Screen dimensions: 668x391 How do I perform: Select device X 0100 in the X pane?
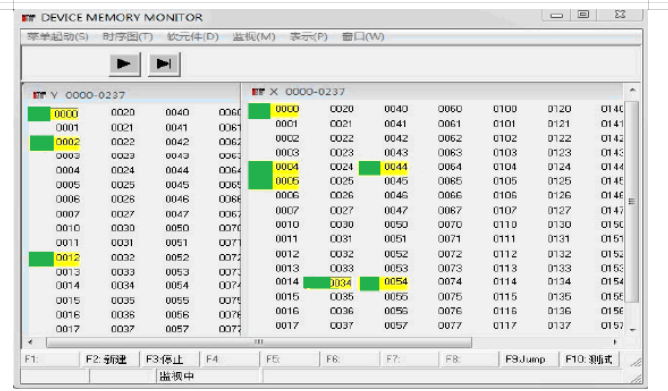505,109
